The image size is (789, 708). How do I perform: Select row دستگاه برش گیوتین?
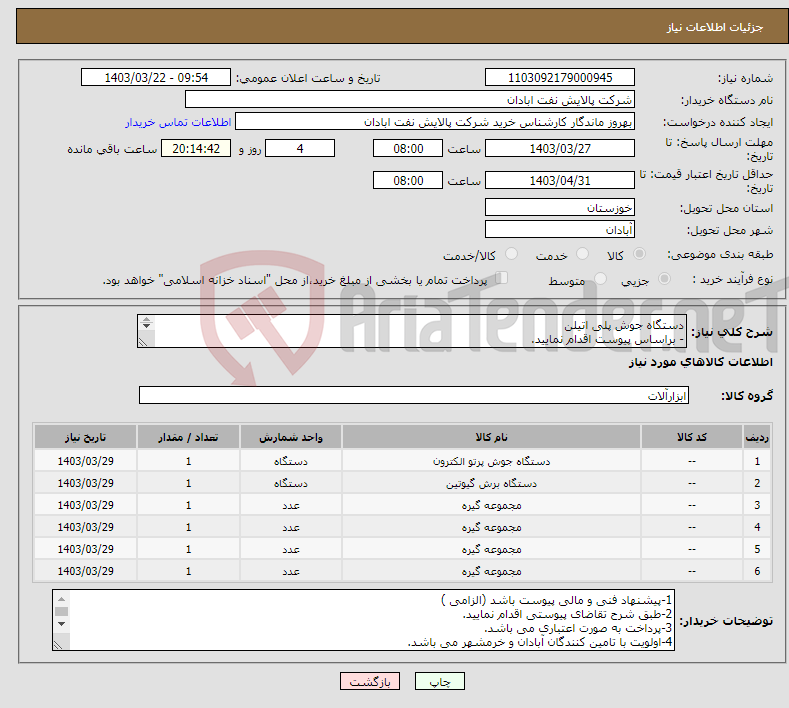pos(403,483)
